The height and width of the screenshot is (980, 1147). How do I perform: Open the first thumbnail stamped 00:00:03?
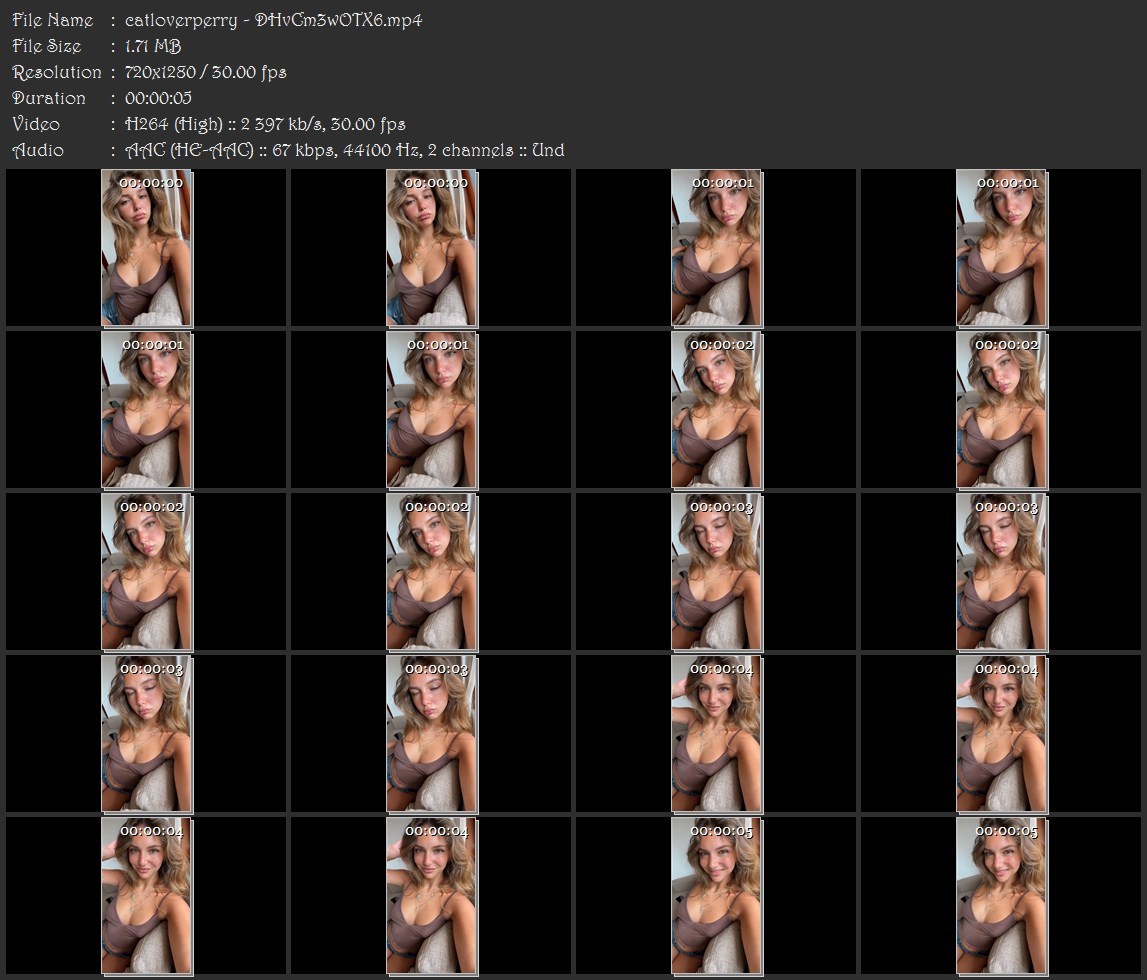tap(717, 572)
